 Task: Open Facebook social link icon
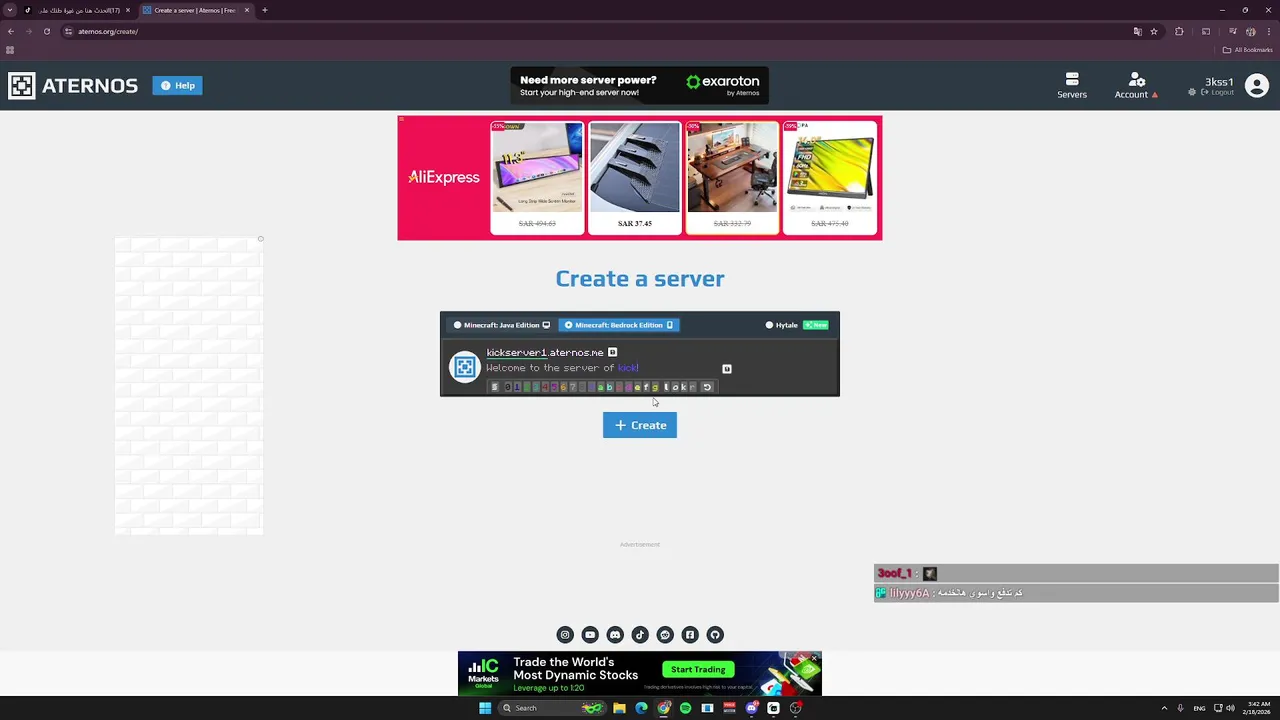[x=690, y=635]
